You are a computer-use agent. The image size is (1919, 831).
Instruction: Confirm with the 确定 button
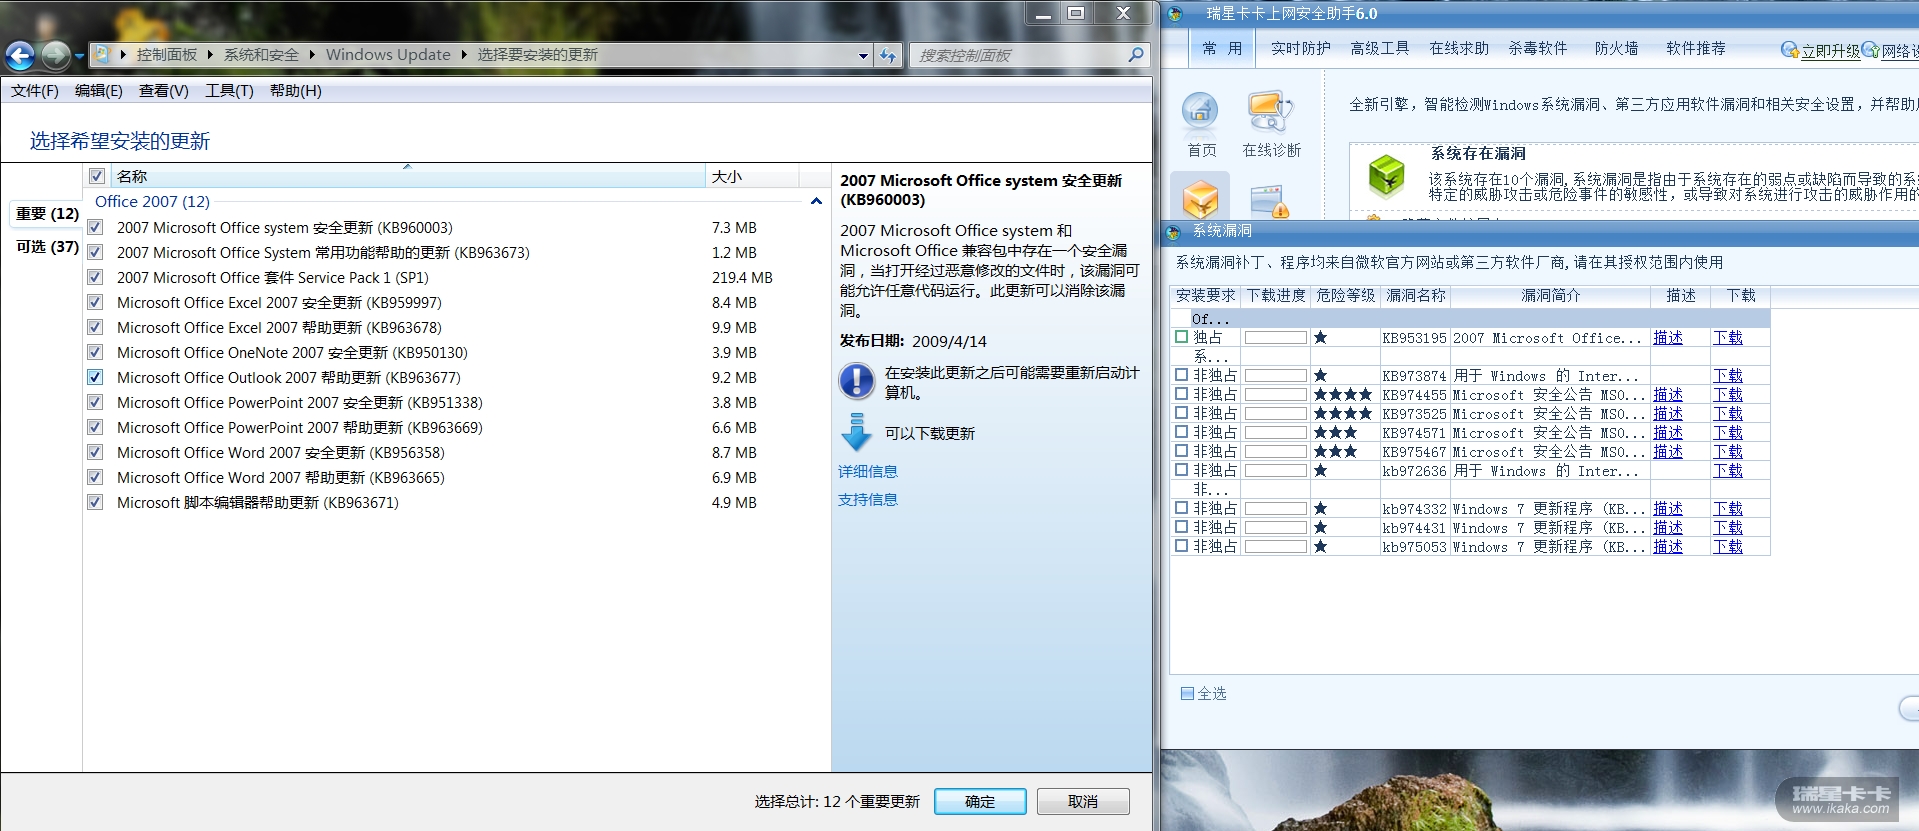tap(980, 801)
